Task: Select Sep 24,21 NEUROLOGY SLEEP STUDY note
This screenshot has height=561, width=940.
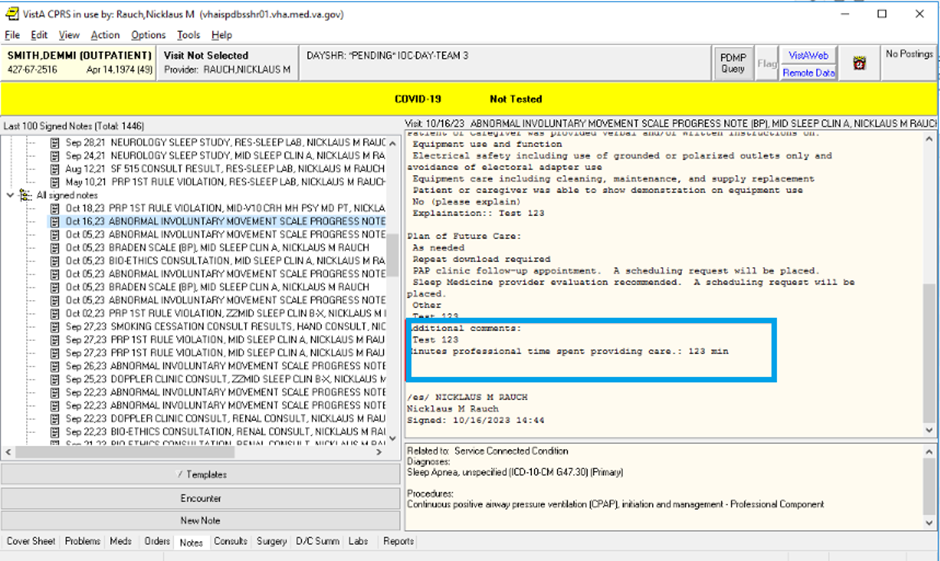Action: click(225, 156)
